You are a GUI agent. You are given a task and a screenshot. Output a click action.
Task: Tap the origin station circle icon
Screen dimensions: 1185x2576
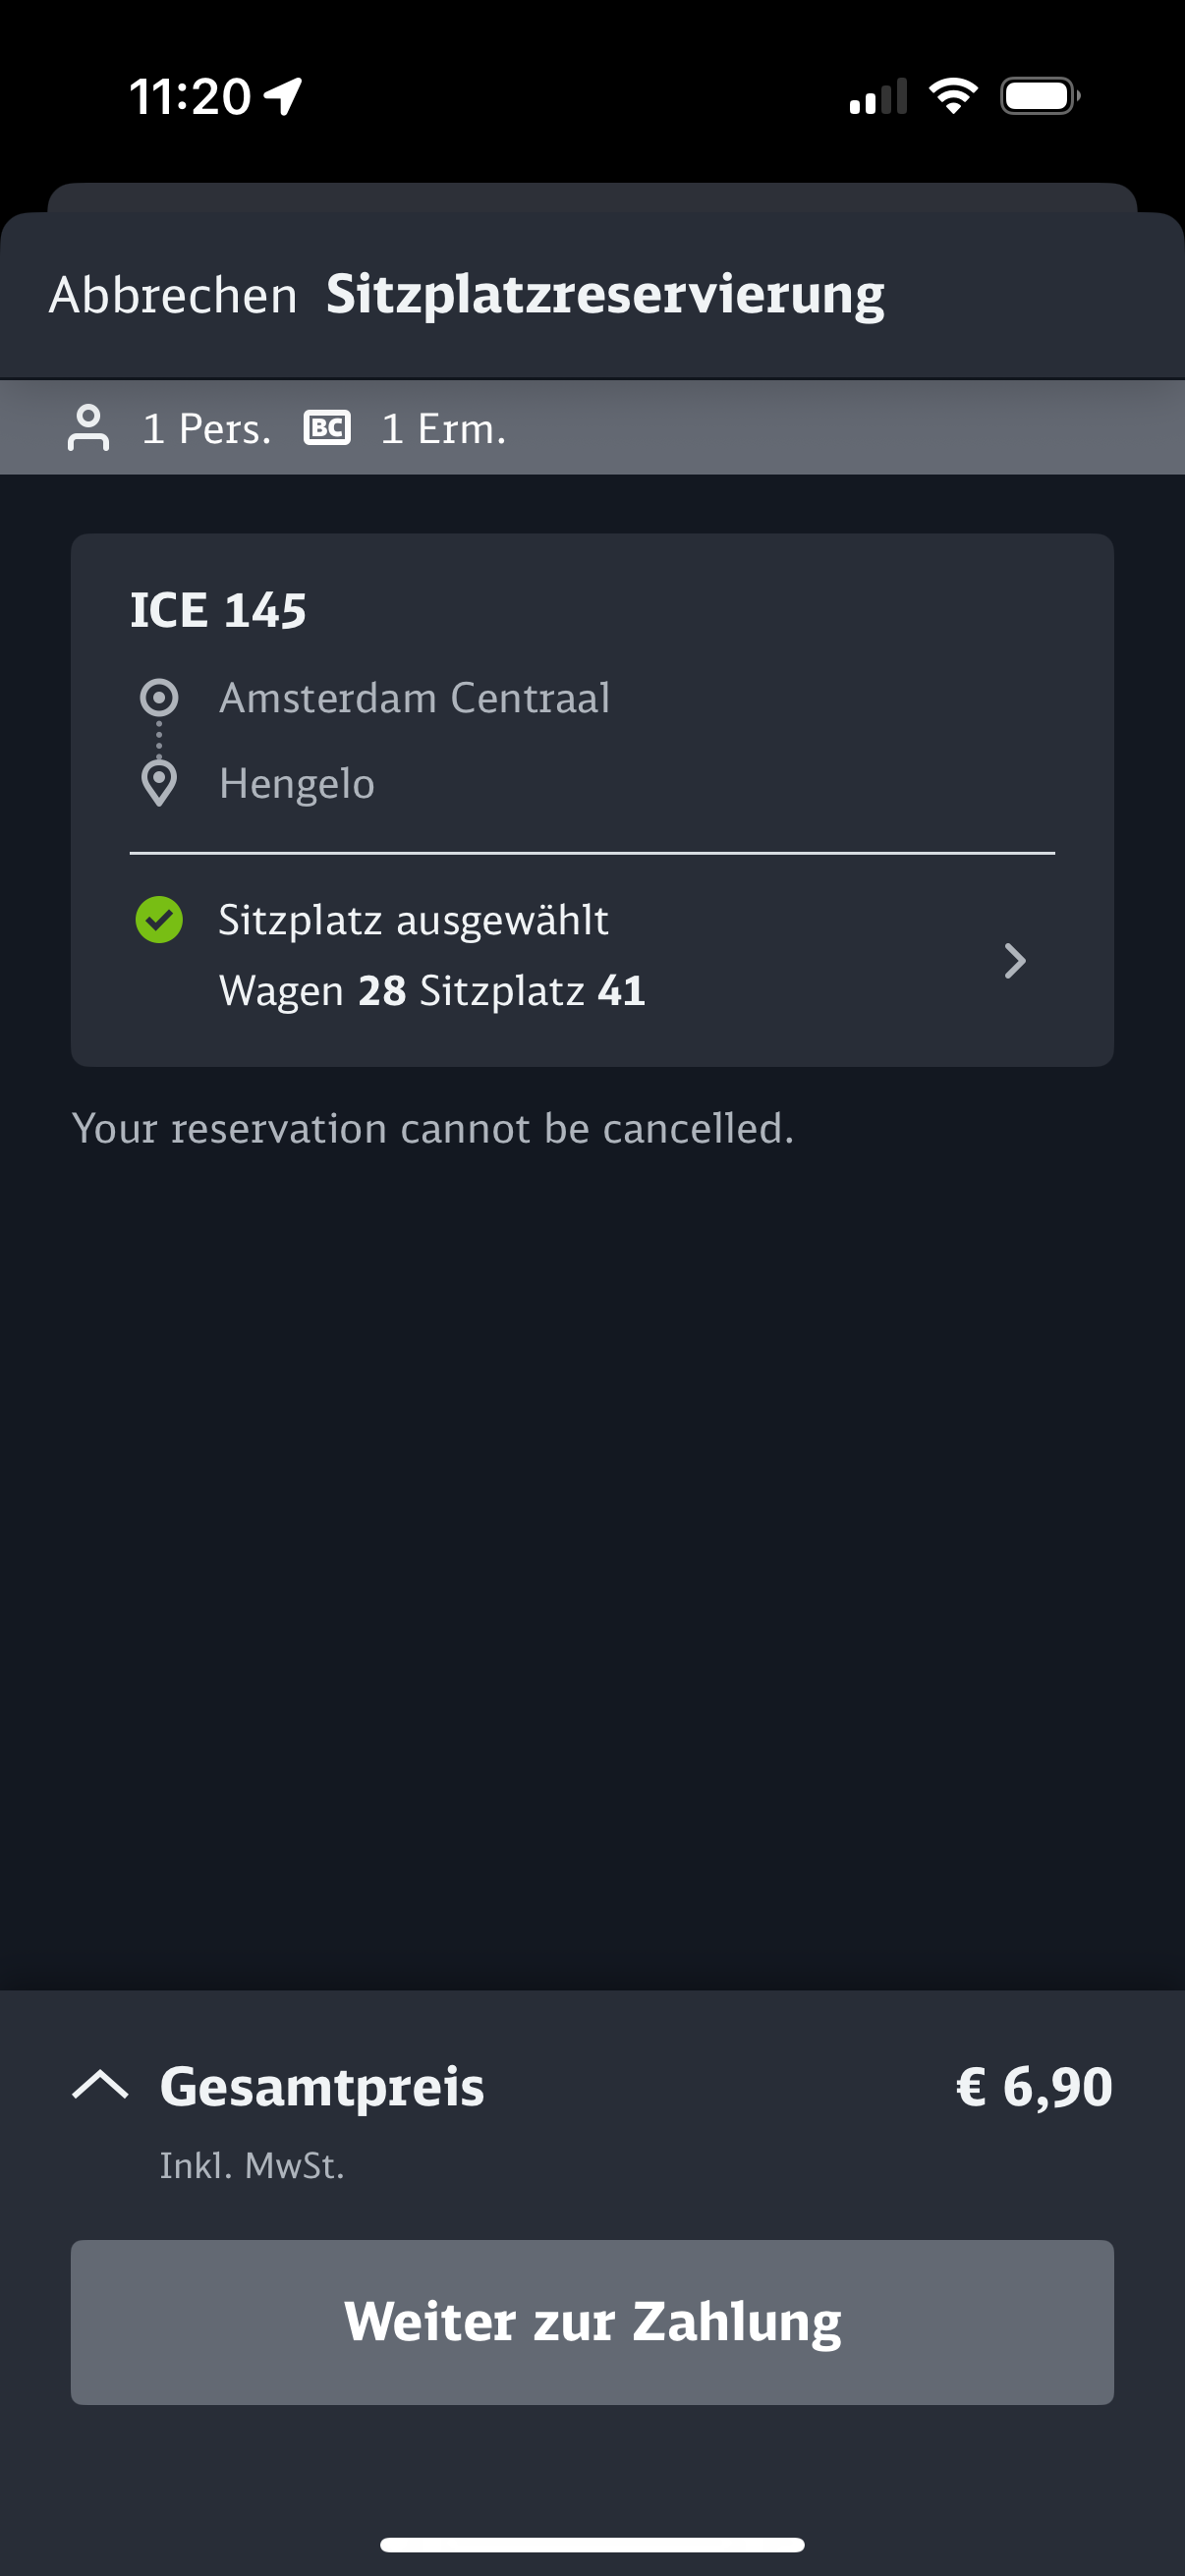pos(159,697)
